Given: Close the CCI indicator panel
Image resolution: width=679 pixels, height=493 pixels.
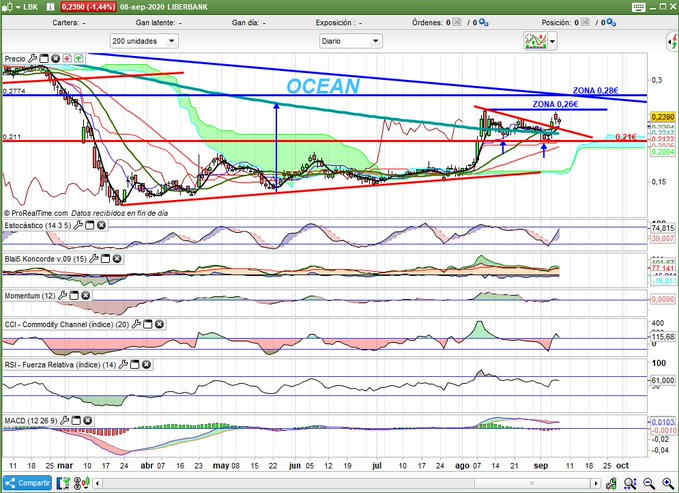Looking at the screenshot, I should click(159, 324).
